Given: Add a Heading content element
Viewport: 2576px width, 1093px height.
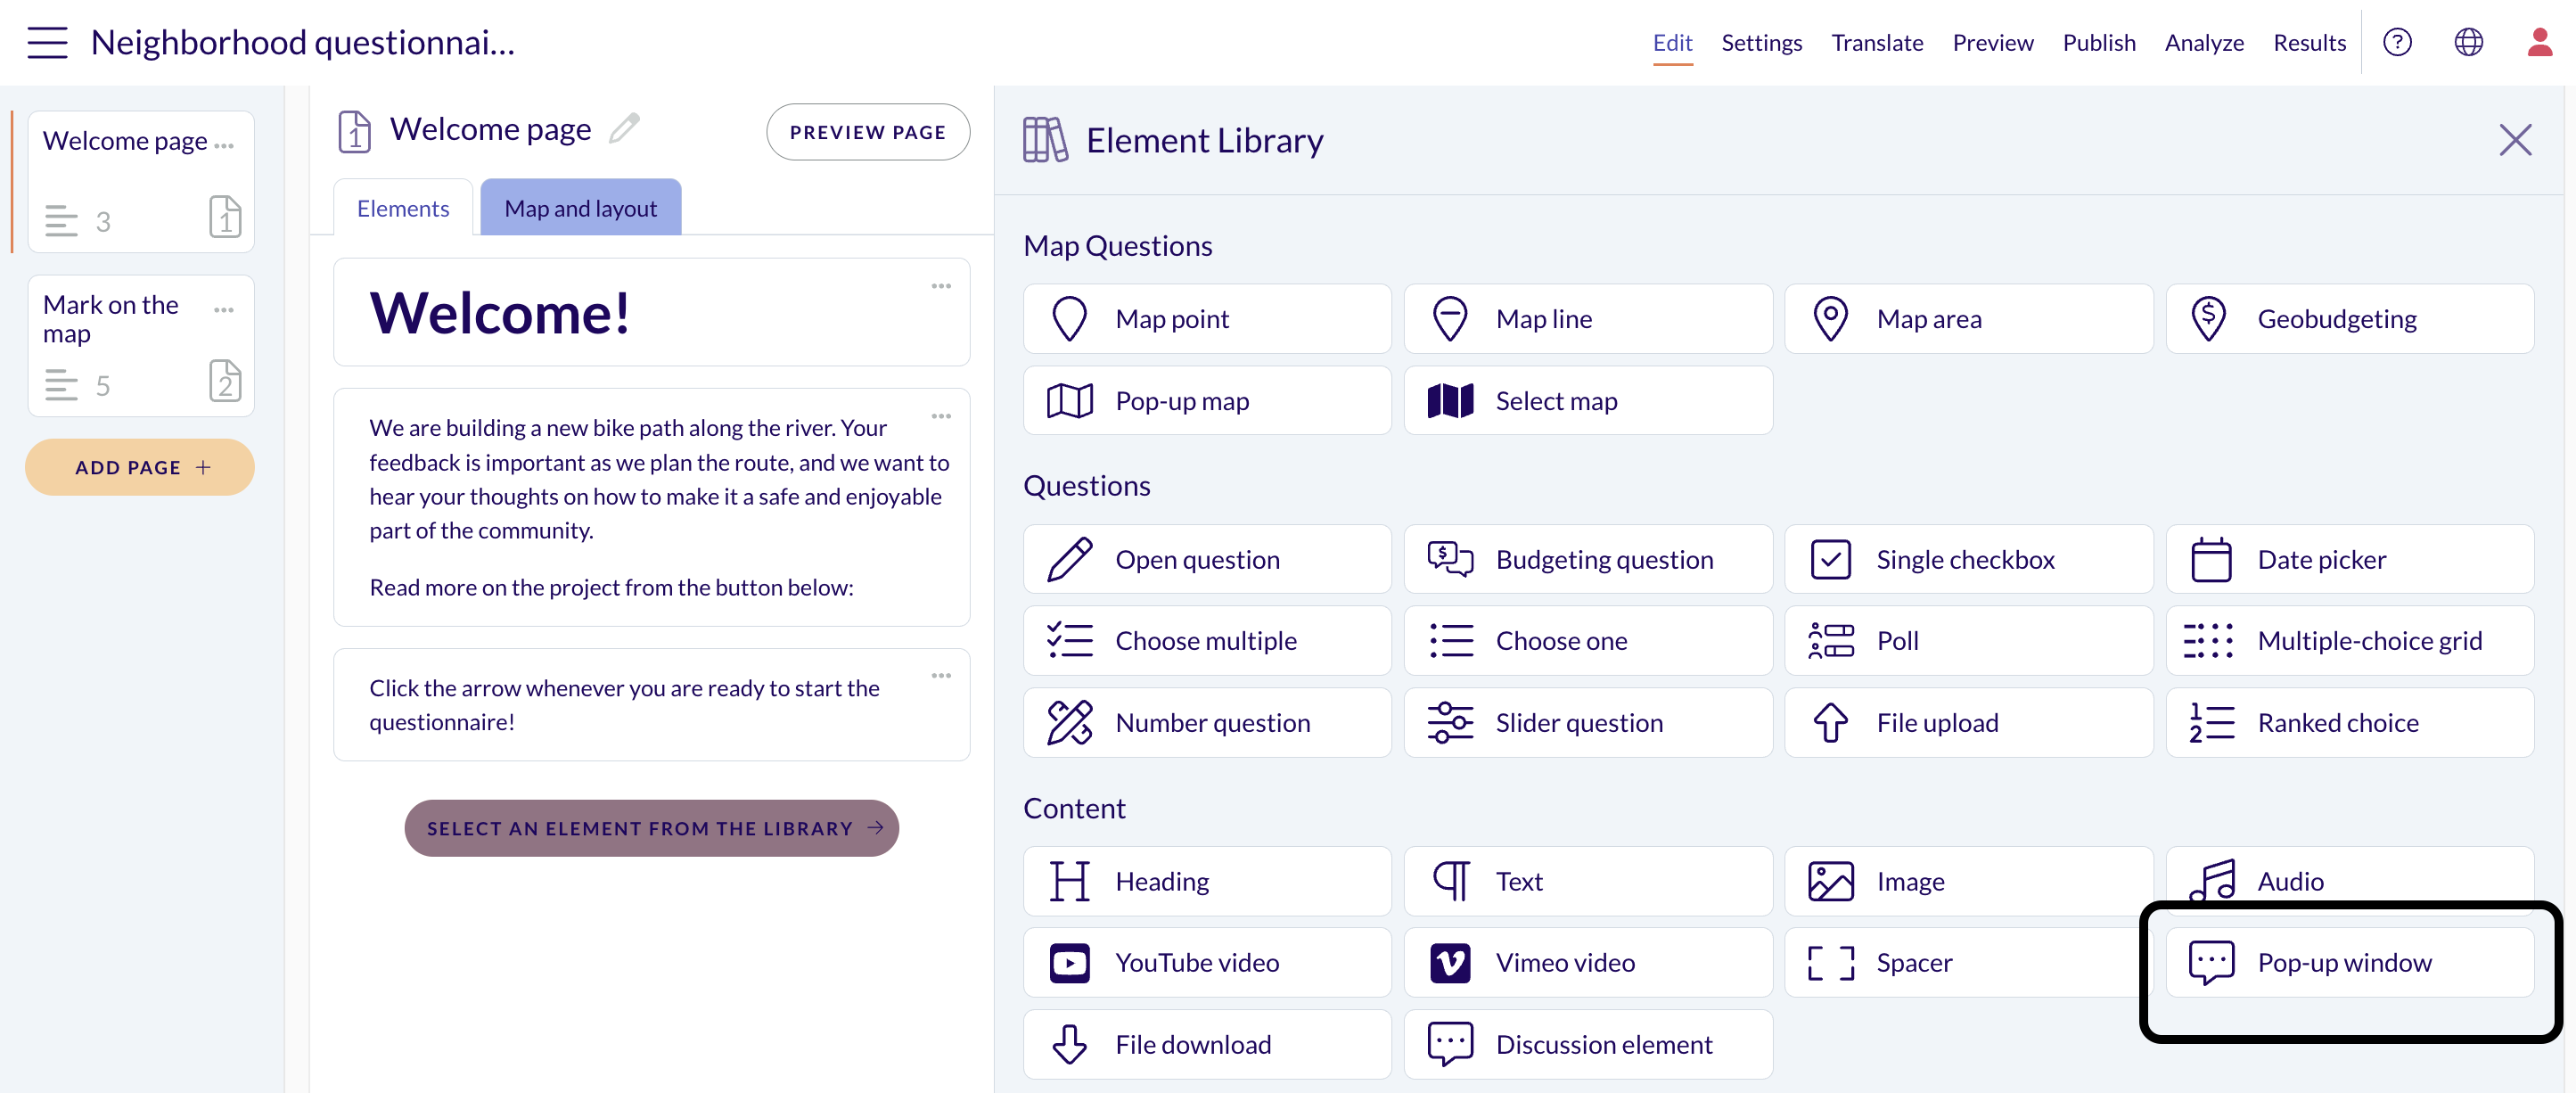Looking at the screenshot, I should [1207, 882].
